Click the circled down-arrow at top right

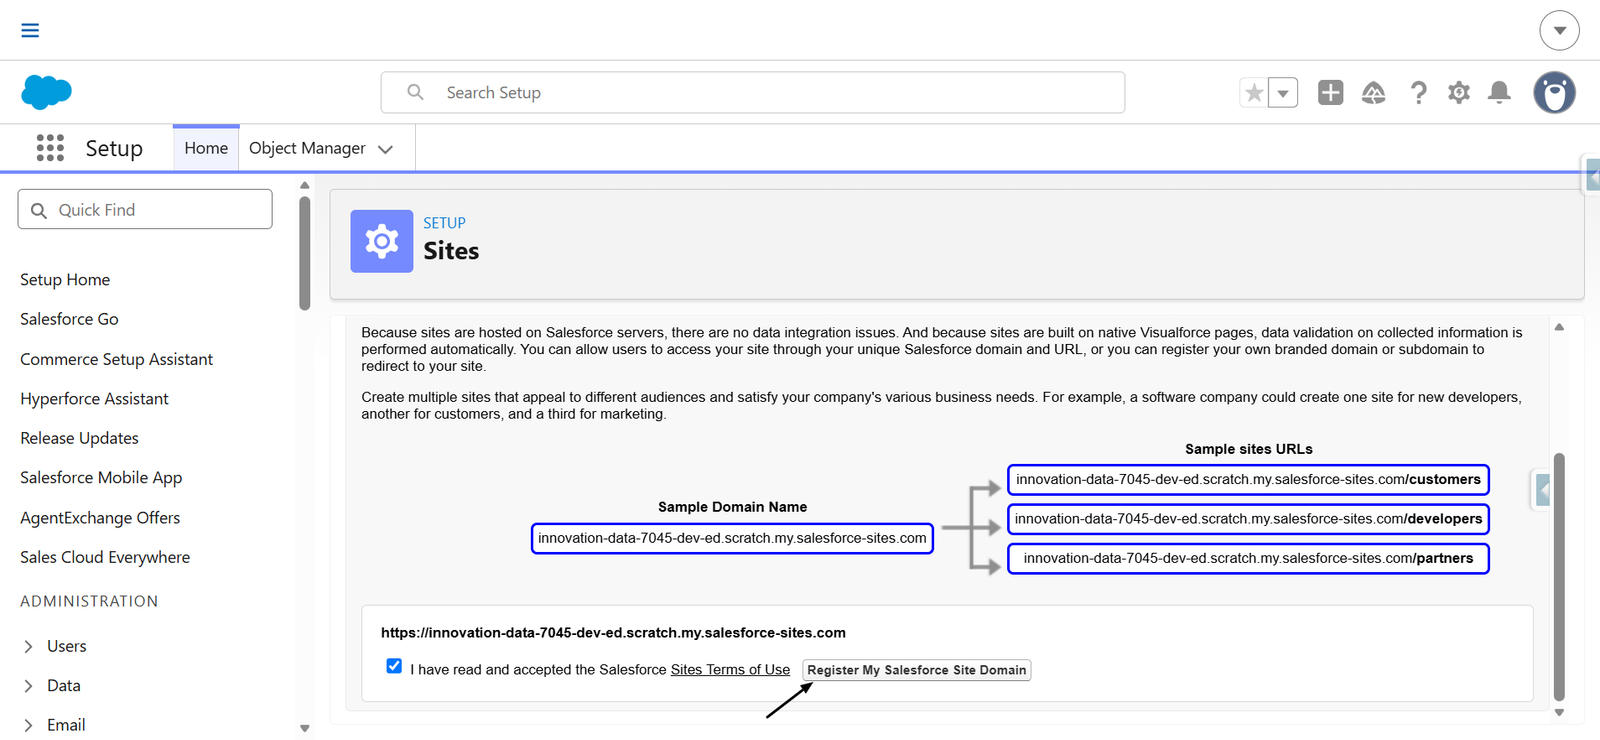[x=1559, y=30]
